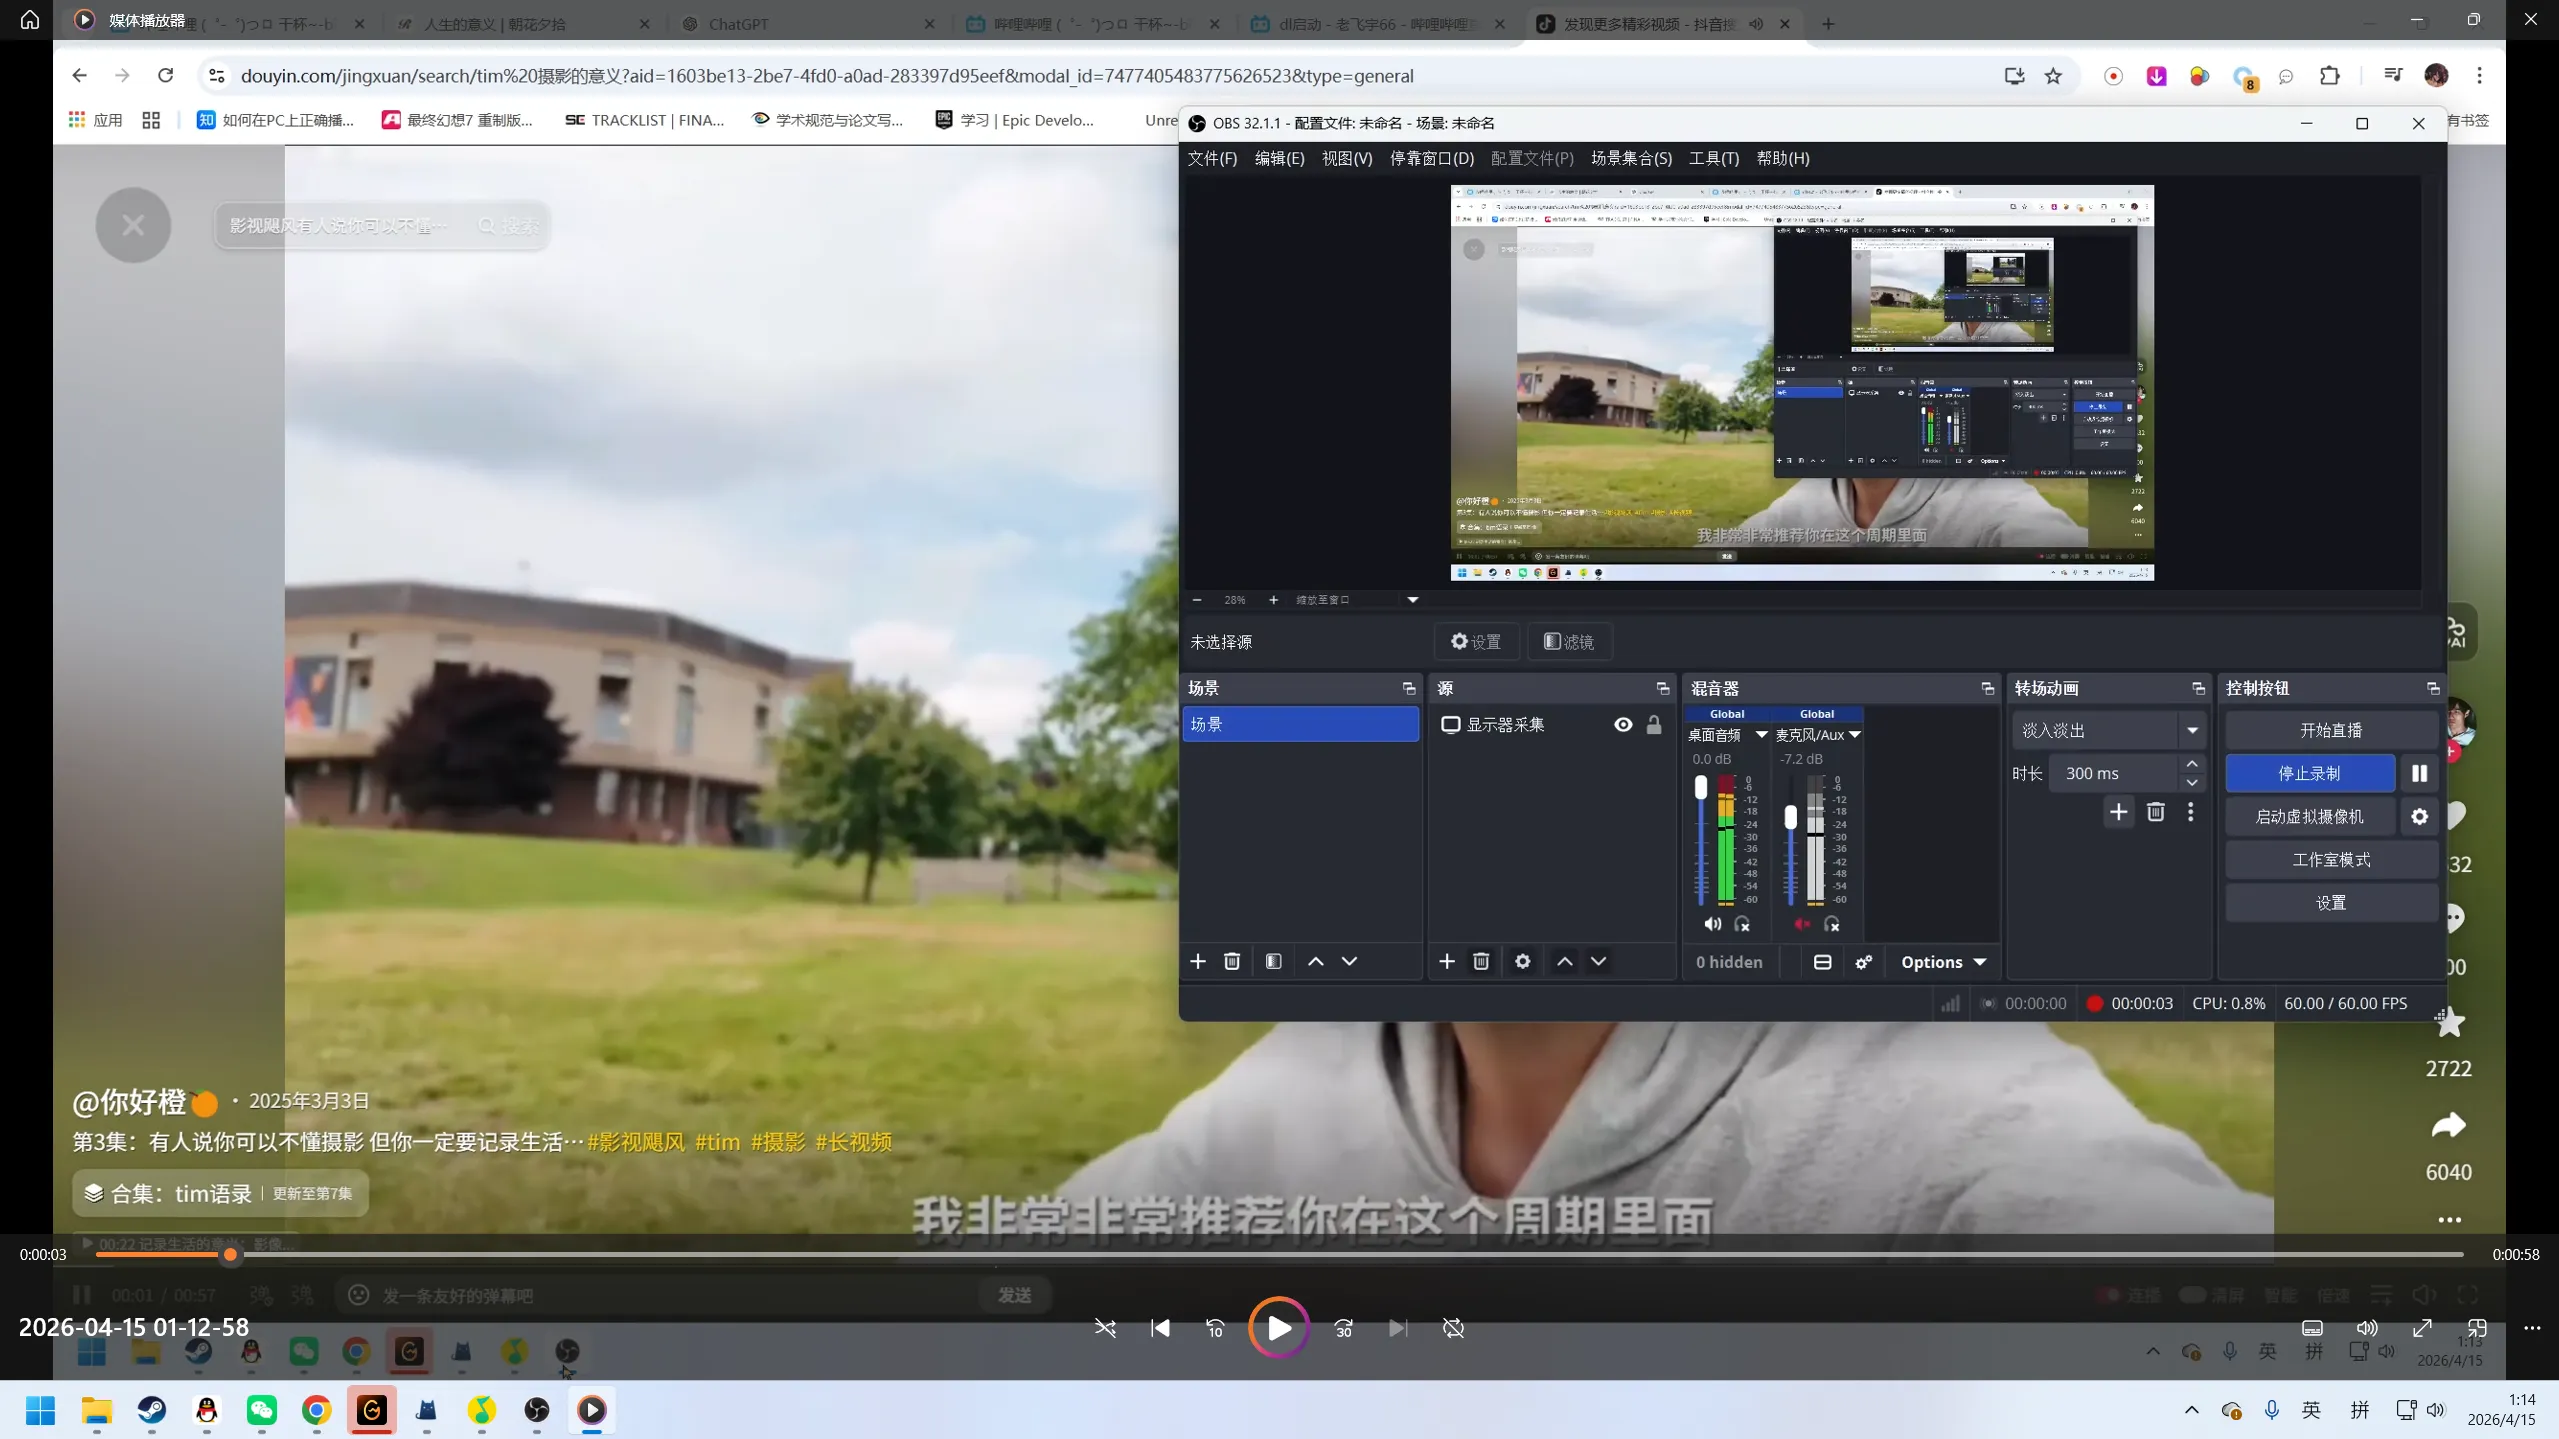Open the 工具(T) menu in OBS
This screenshot has height=1439, width=2559.
(x=1713, y=158)
